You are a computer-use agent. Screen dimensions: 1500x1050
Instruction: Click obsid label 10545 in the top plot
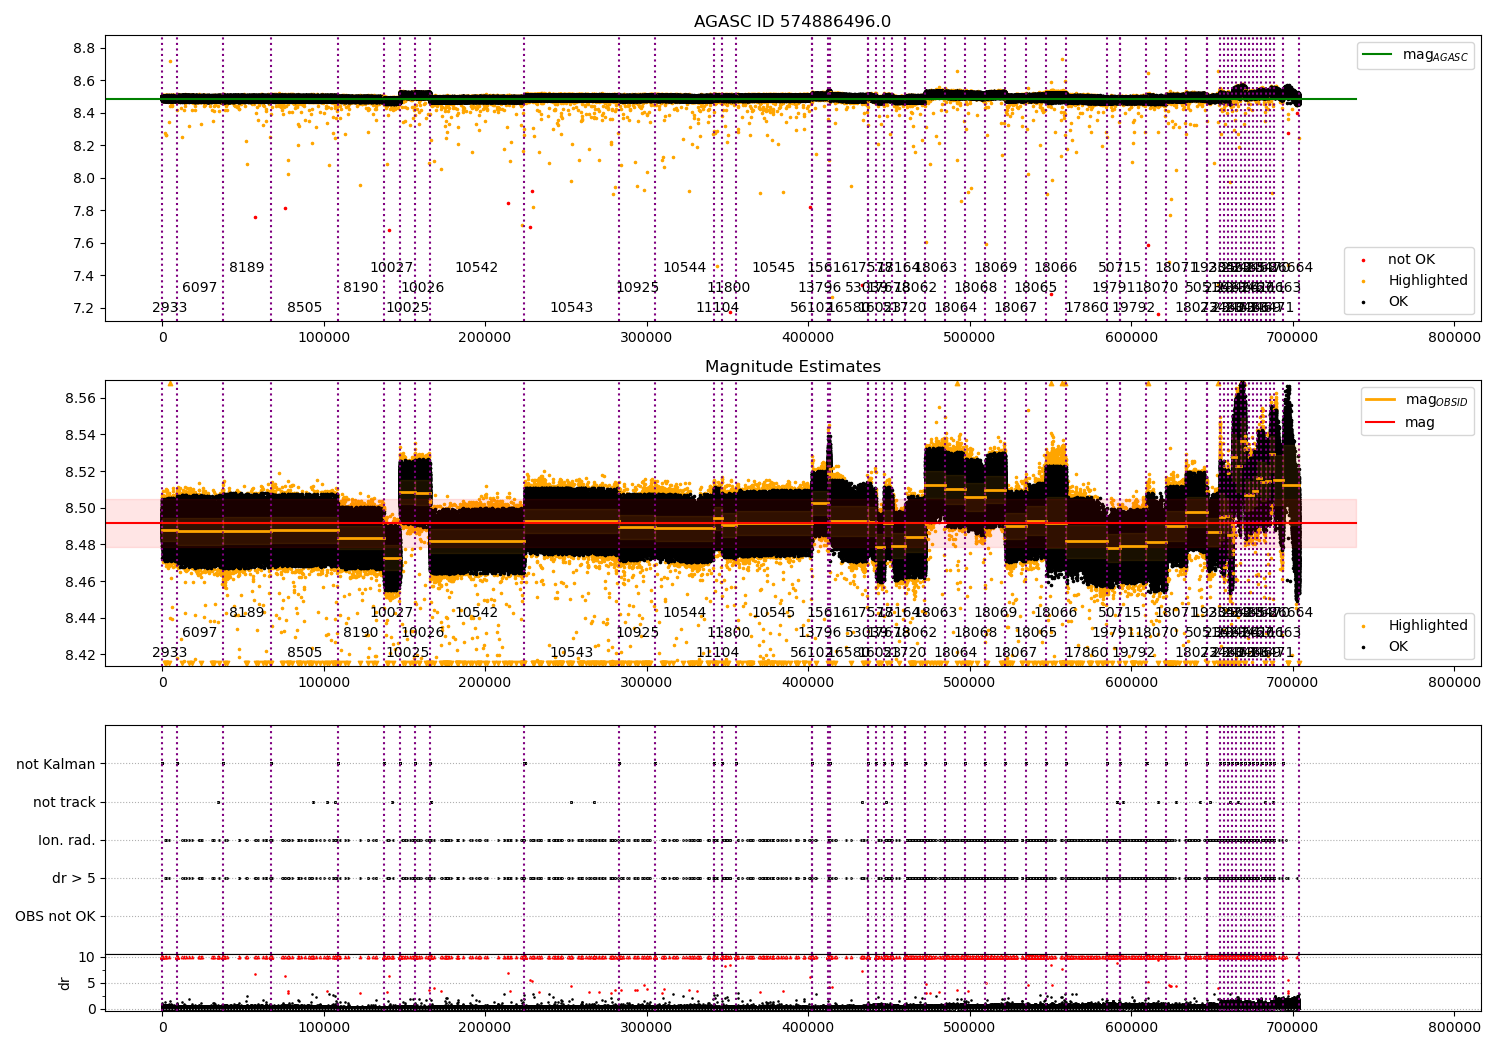pyautogui.click(x=774, y=268)
